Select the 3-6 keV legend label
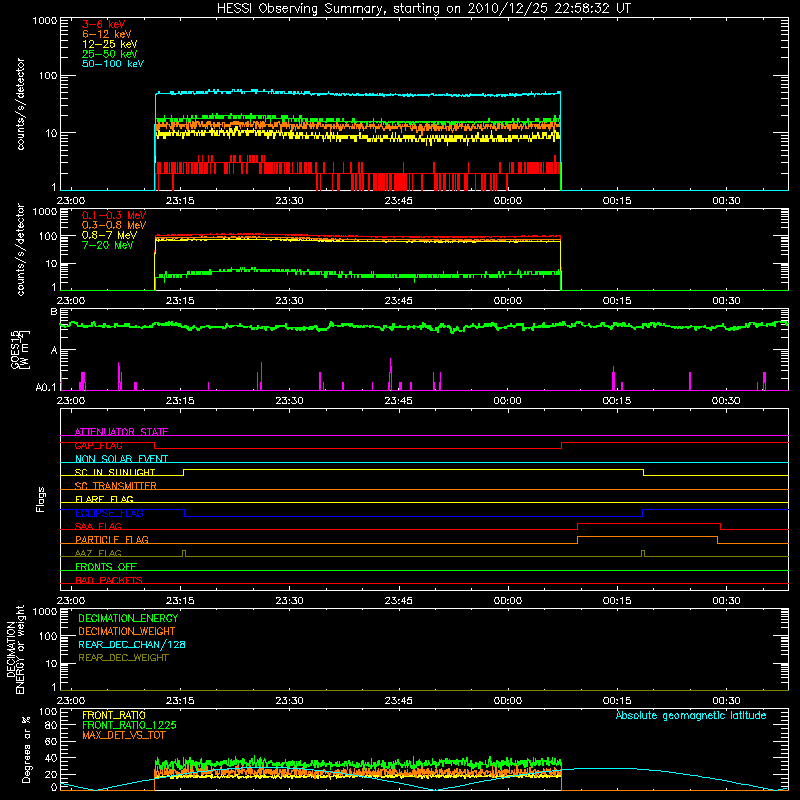Screen dimensions: 800x800 tap(104, 24)
